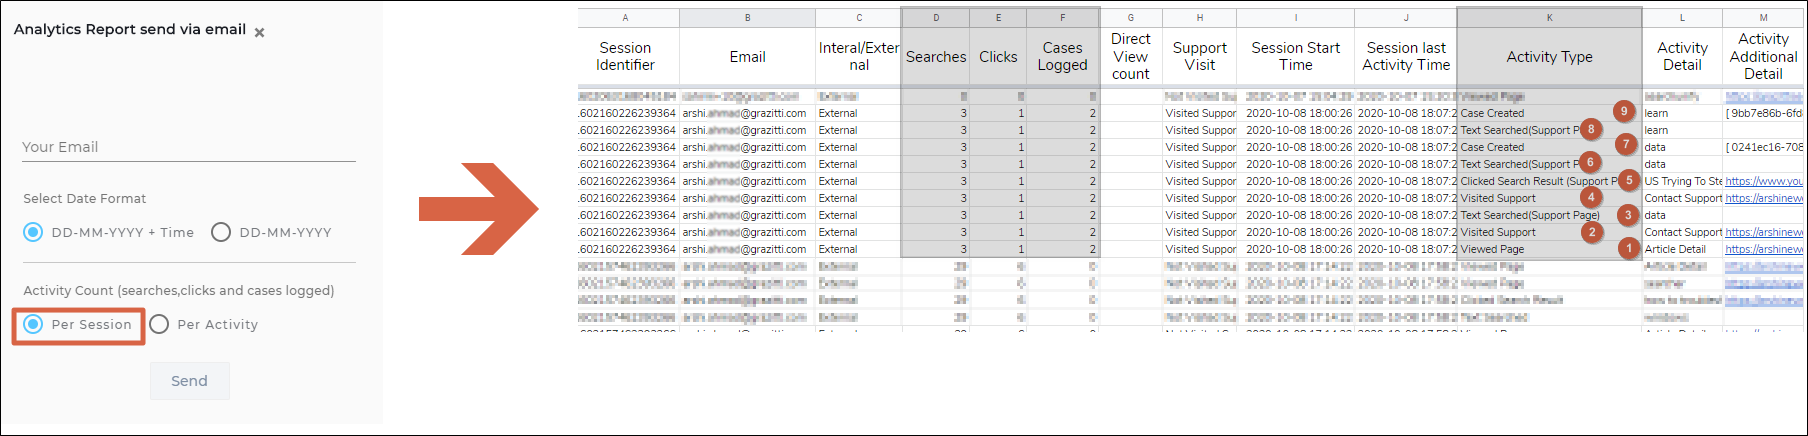Click red marker number 8

(x=1591, y=129)
